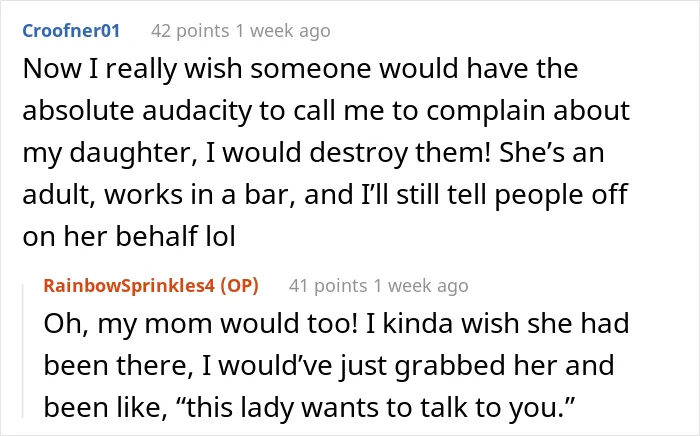Click the "41 points" score label
Screen dimensions: 700x436
[x=328, y=286]
